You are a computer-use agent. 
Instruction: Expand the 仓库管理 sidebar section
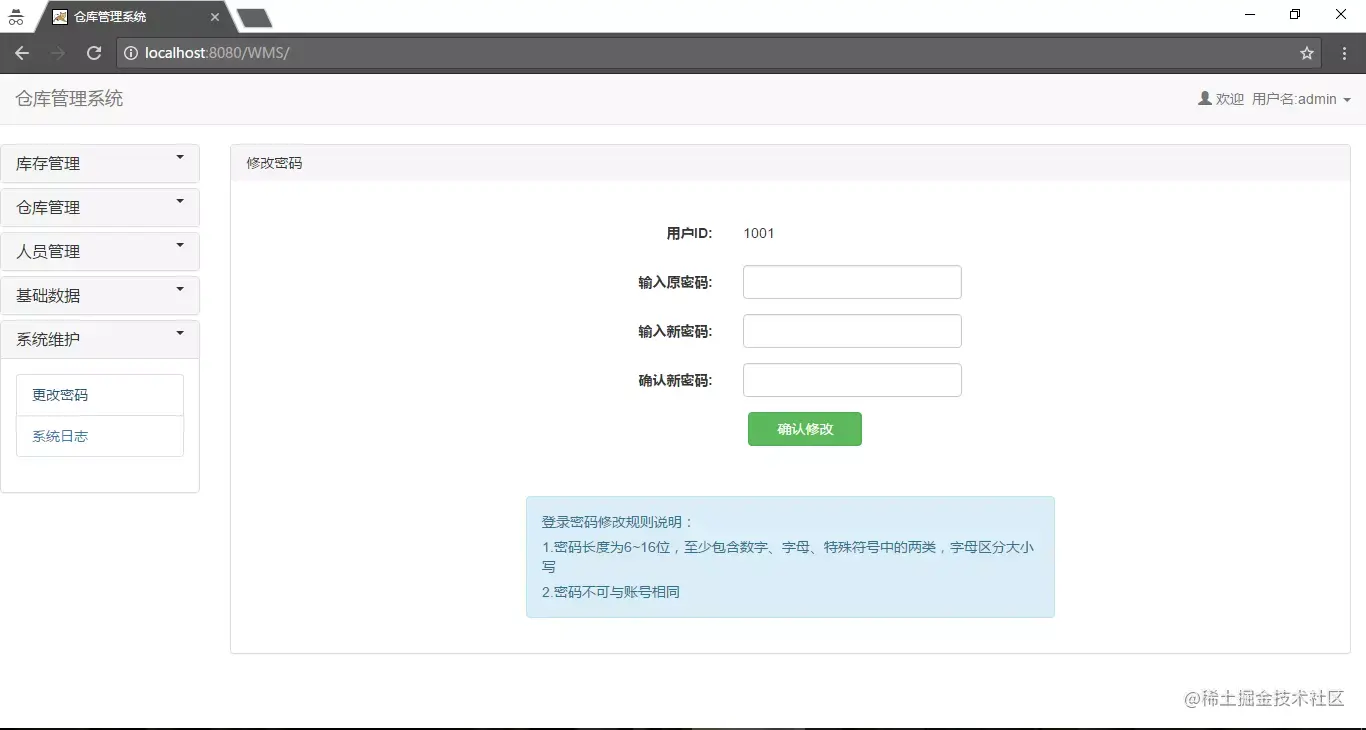pos(100,208)
